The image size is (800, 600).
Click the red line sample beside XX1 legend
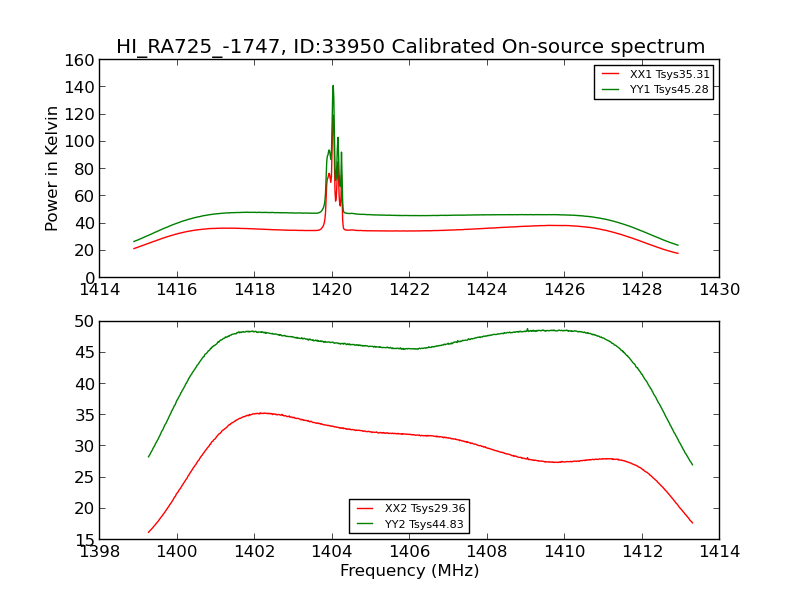tap(610, 74)
